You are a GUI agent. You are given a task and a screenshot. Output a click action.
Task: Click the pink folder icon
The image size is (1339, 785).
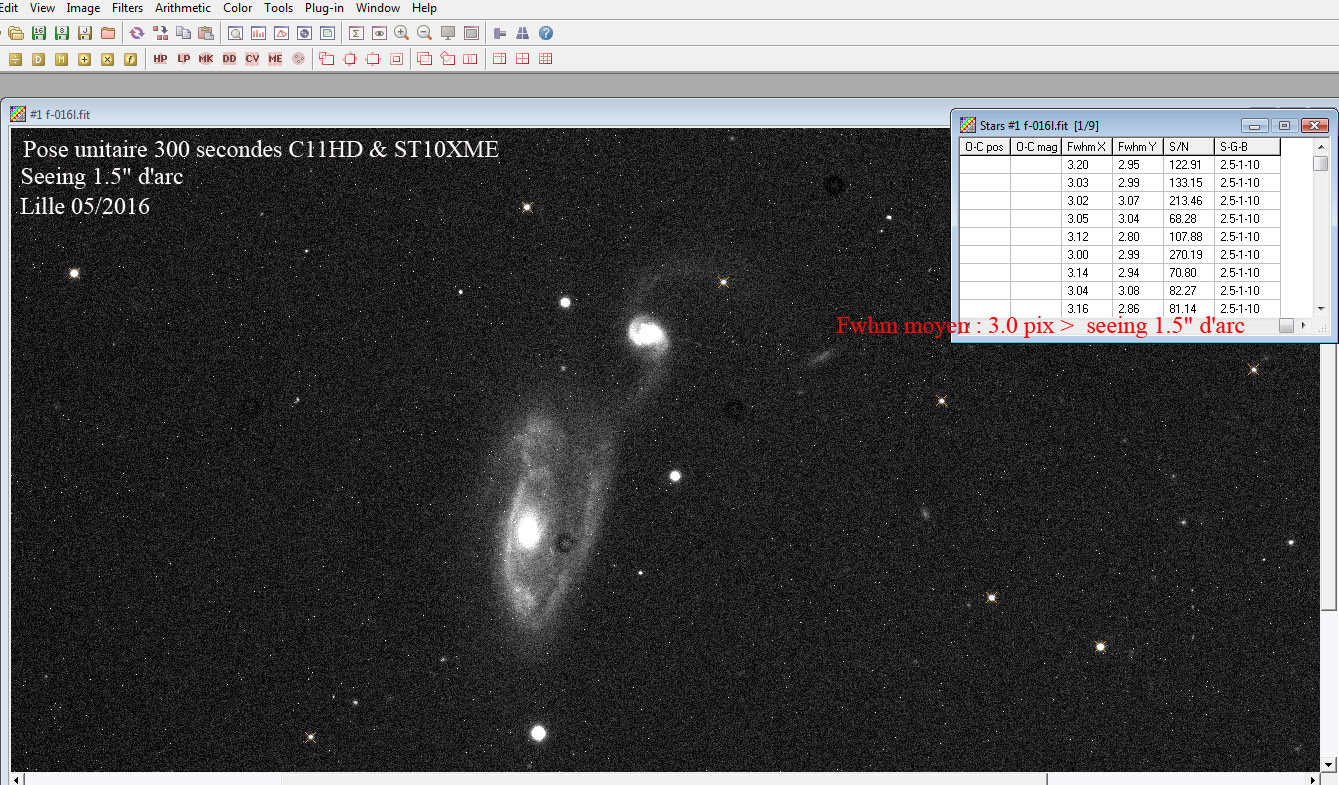(108, 33)
